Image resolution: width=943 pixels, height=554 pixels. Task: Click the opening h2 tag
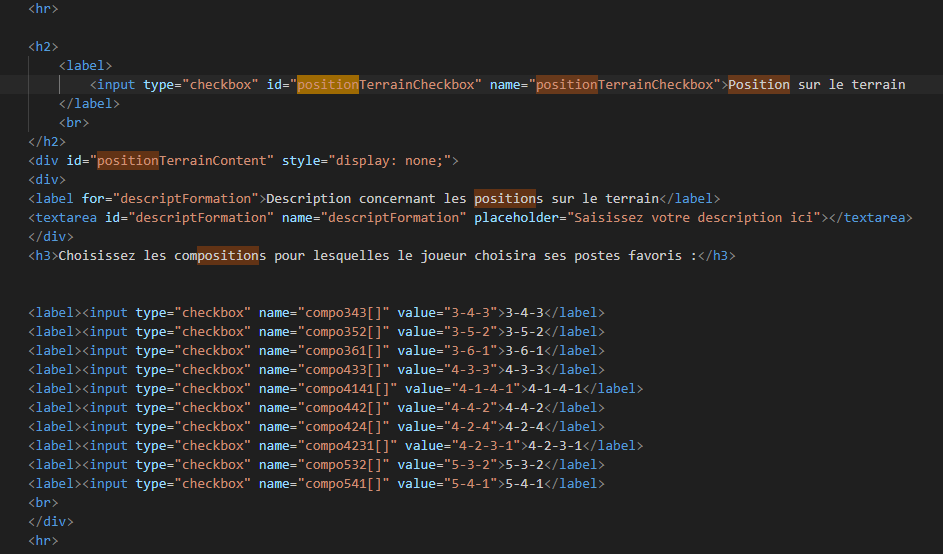(43, 46)
